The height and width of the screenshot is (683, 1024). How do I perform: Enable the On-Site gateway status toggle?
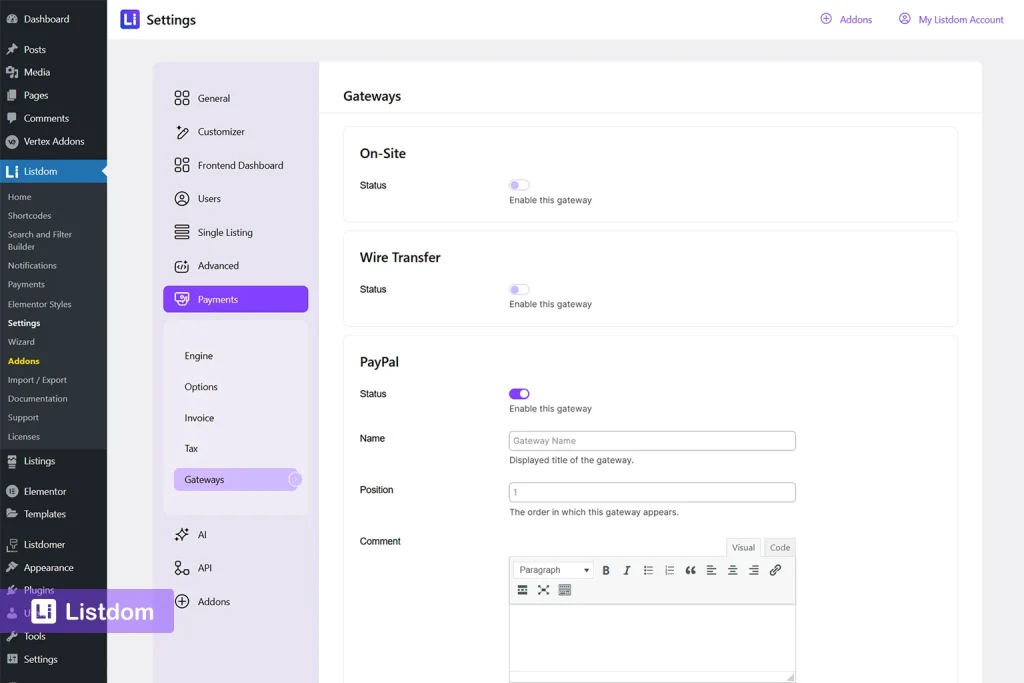click(x=519, y=185)
